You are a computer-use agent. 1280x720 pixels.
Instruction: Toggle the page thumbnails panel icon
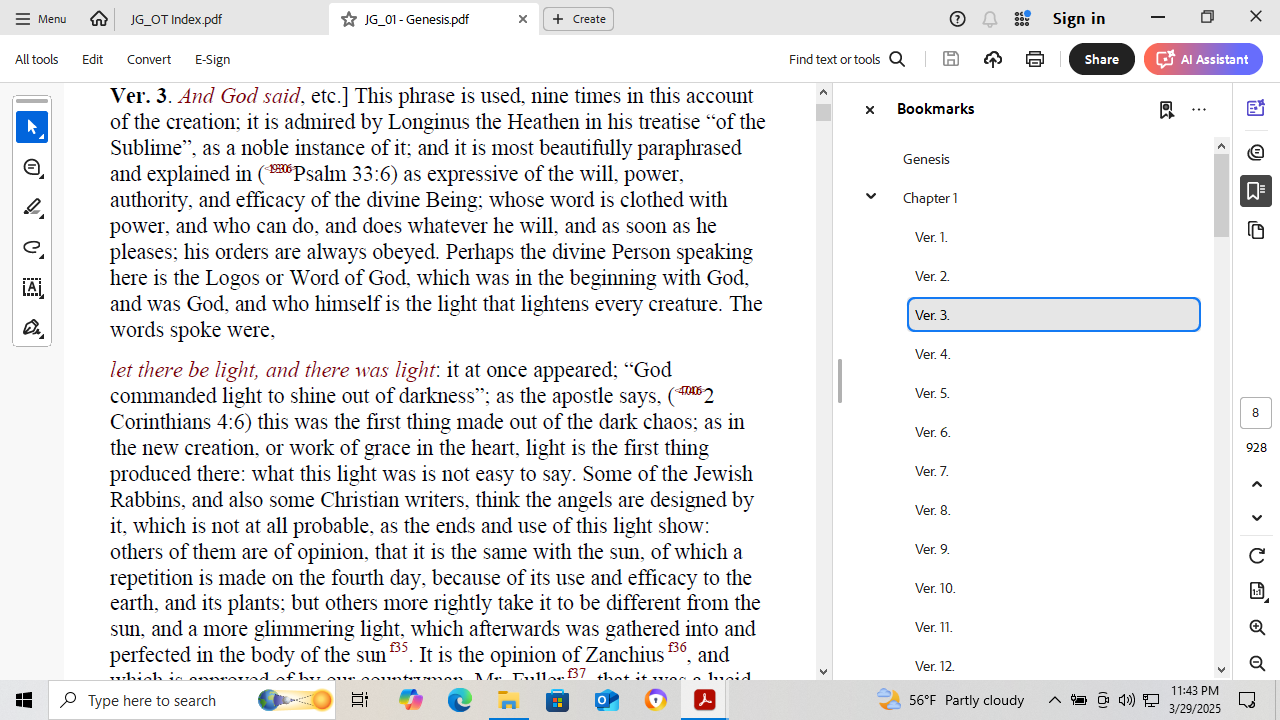1256,231
